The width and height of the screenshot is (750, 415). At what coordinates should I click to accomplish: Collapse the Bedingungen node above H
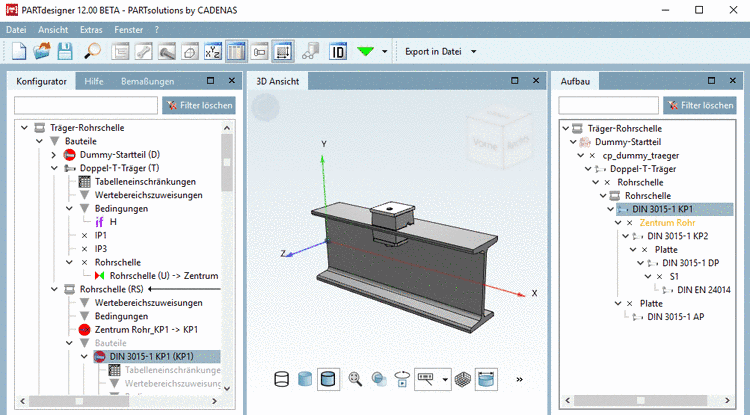point(69,208)
